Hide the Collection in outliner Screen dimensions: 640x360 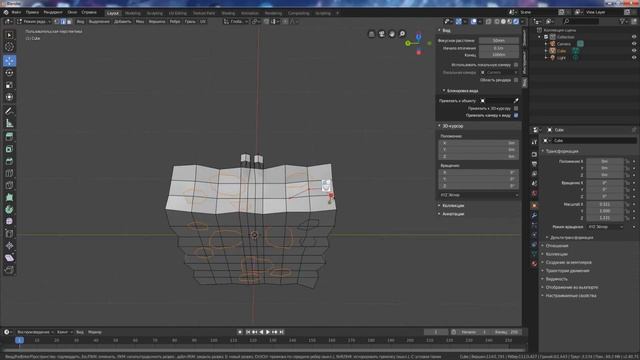[x=634, y=37]
